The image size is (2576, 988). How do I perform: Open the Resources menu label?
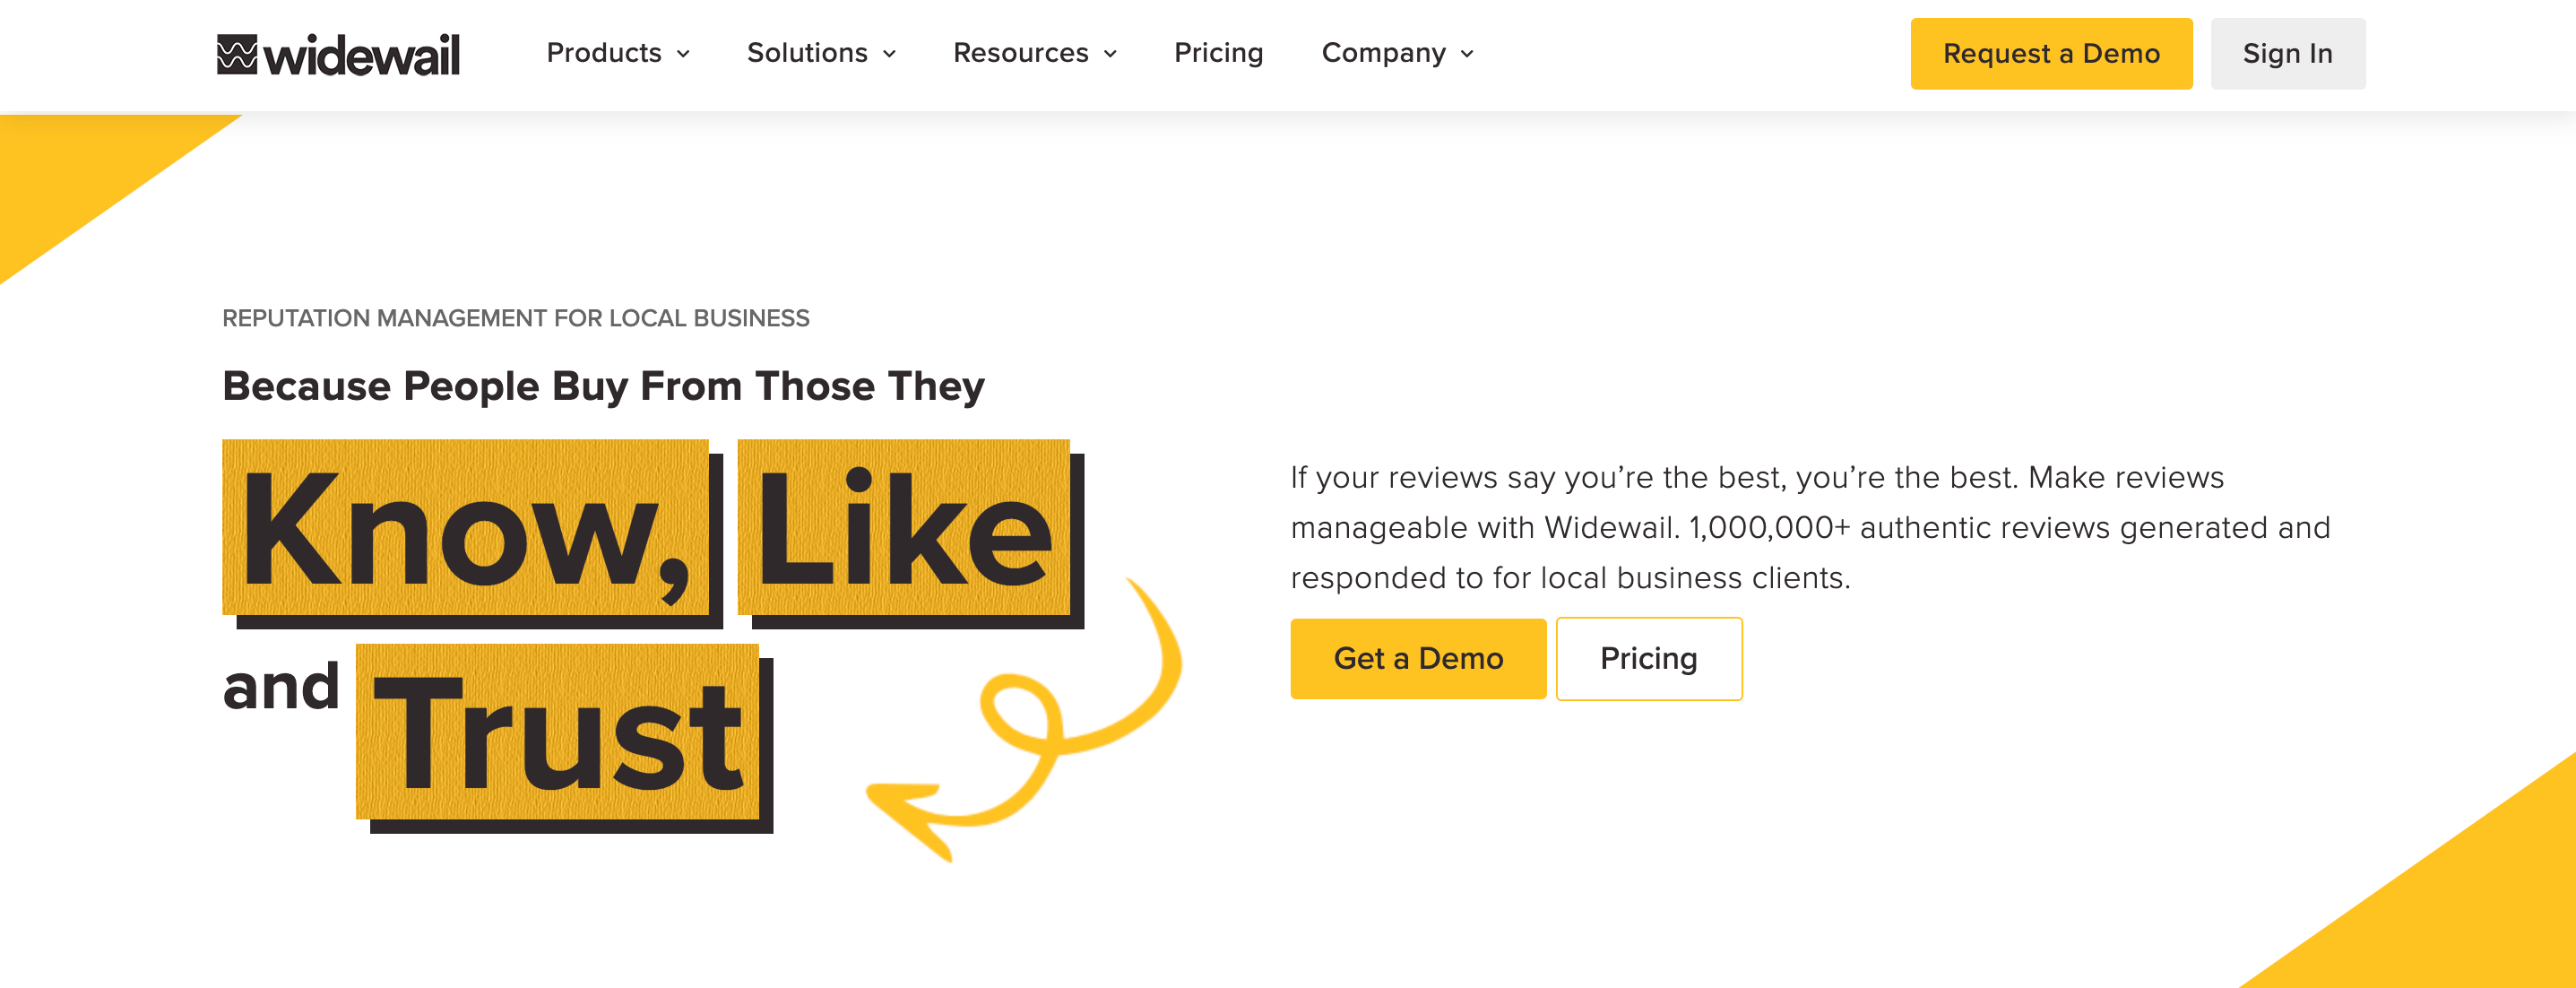pos(1020,53)
